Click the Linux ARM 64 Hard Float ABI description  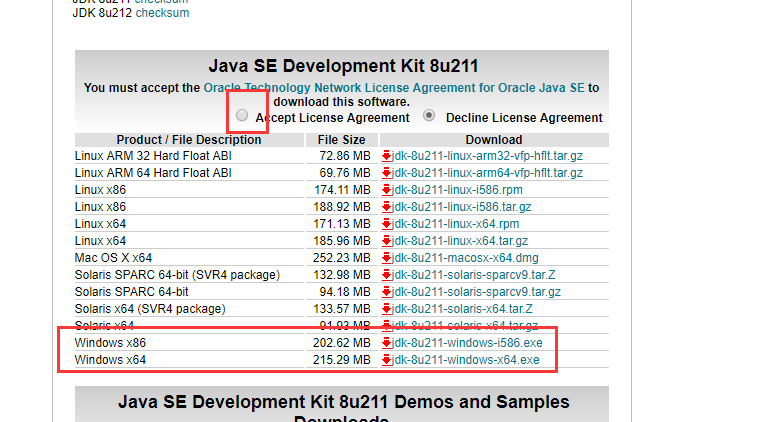point(153,173)
